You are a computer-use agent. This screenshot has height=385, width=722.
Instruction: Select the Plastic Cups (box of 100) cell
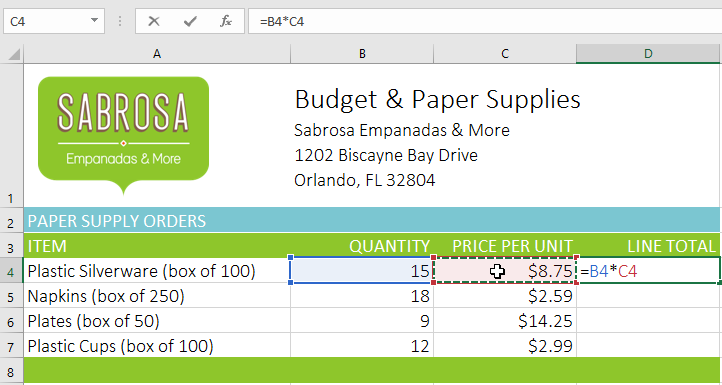coord(157,346)
